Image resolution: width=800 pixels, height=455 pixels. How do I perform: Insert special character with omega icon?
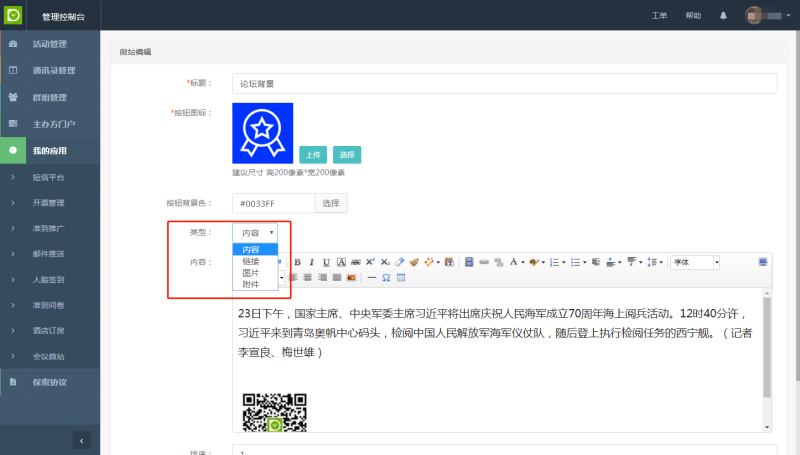(x=386, y=277)
